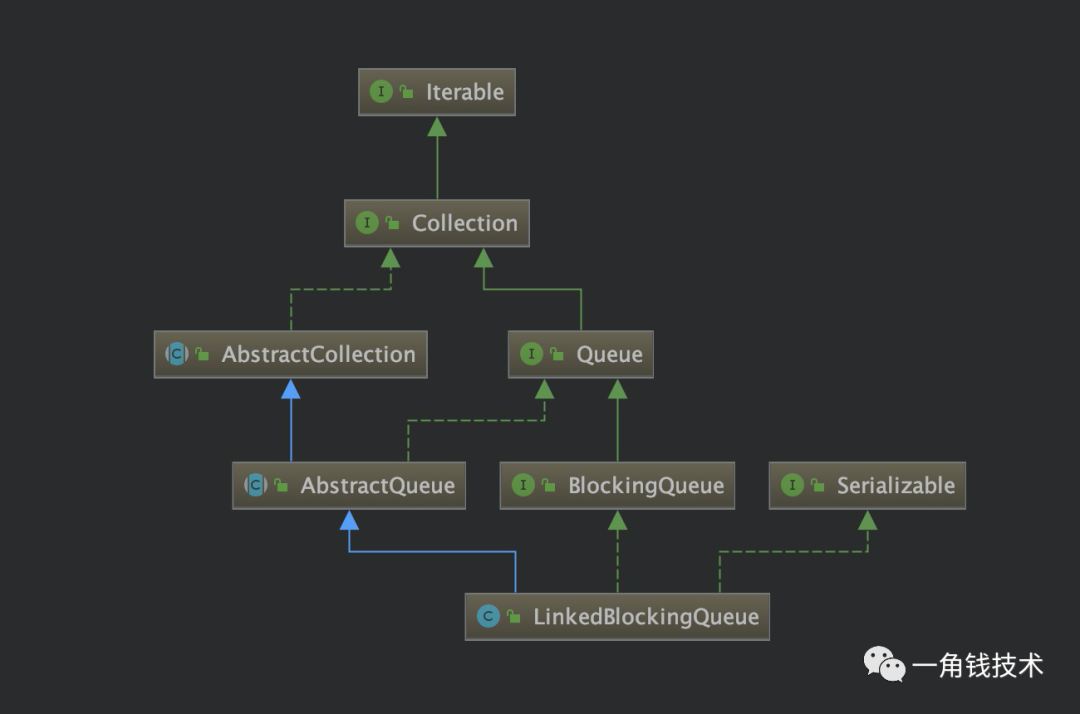Viewport: 1080px width, 714px height.
Task: Select the Collection node label
Action: pos(464,223)
